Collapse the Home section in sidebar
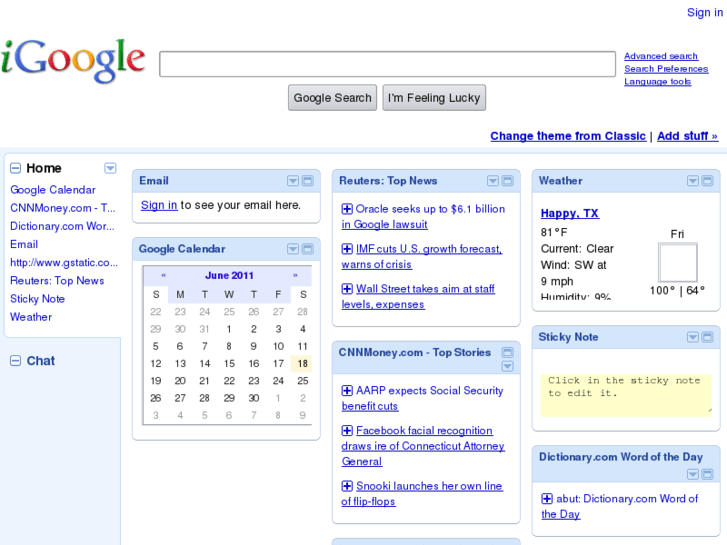 point(15,168)
